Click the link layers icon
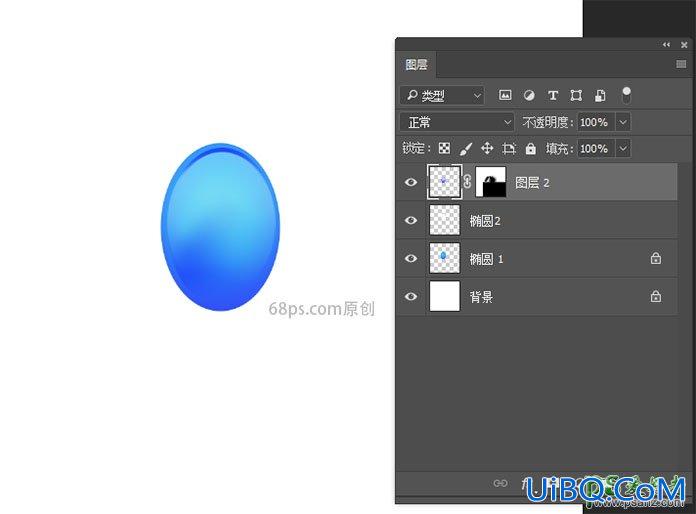The height and width of the screenshot is (514, 696). [500, 483]
